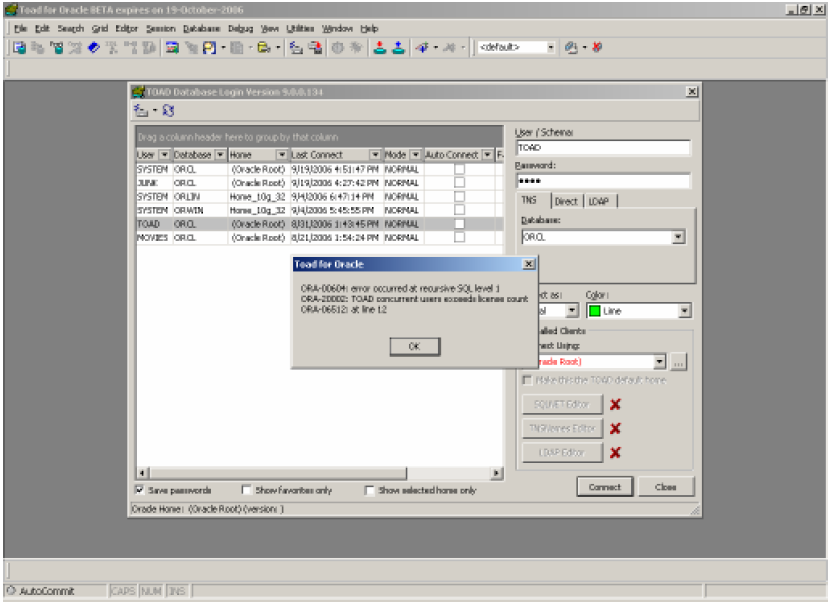
Task: Select the JUNK row in the connection grid
Action: pos(319,183)
